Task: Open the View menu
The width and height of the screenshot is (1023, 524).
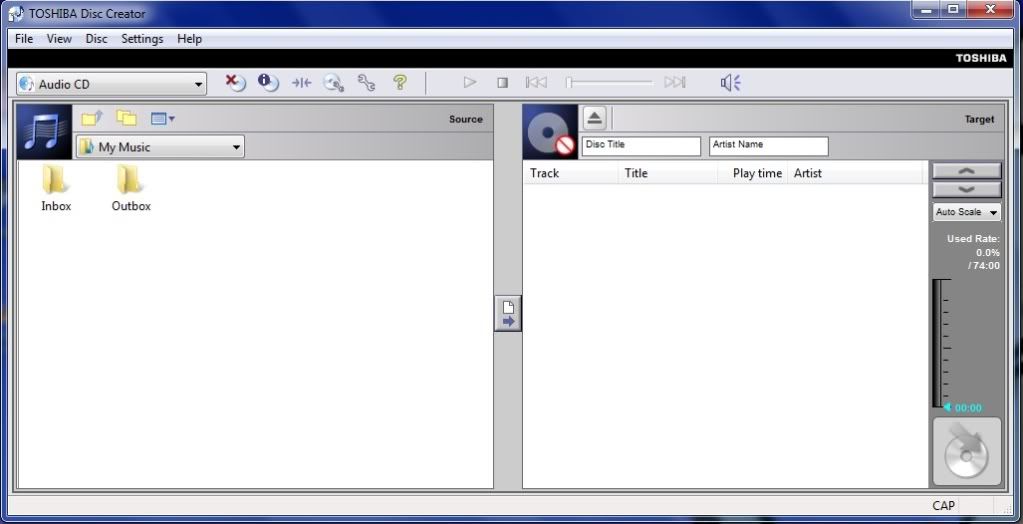Action: (x=59, y=39)
